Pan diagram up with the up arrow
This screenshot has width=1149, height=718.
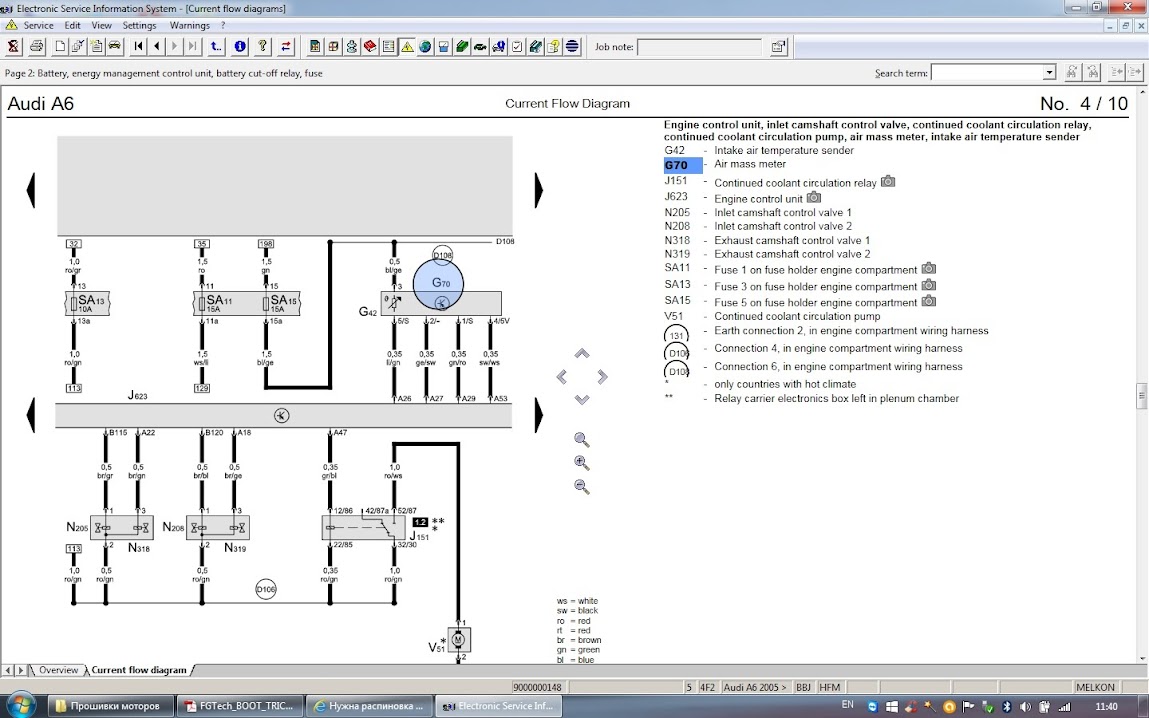582,354
